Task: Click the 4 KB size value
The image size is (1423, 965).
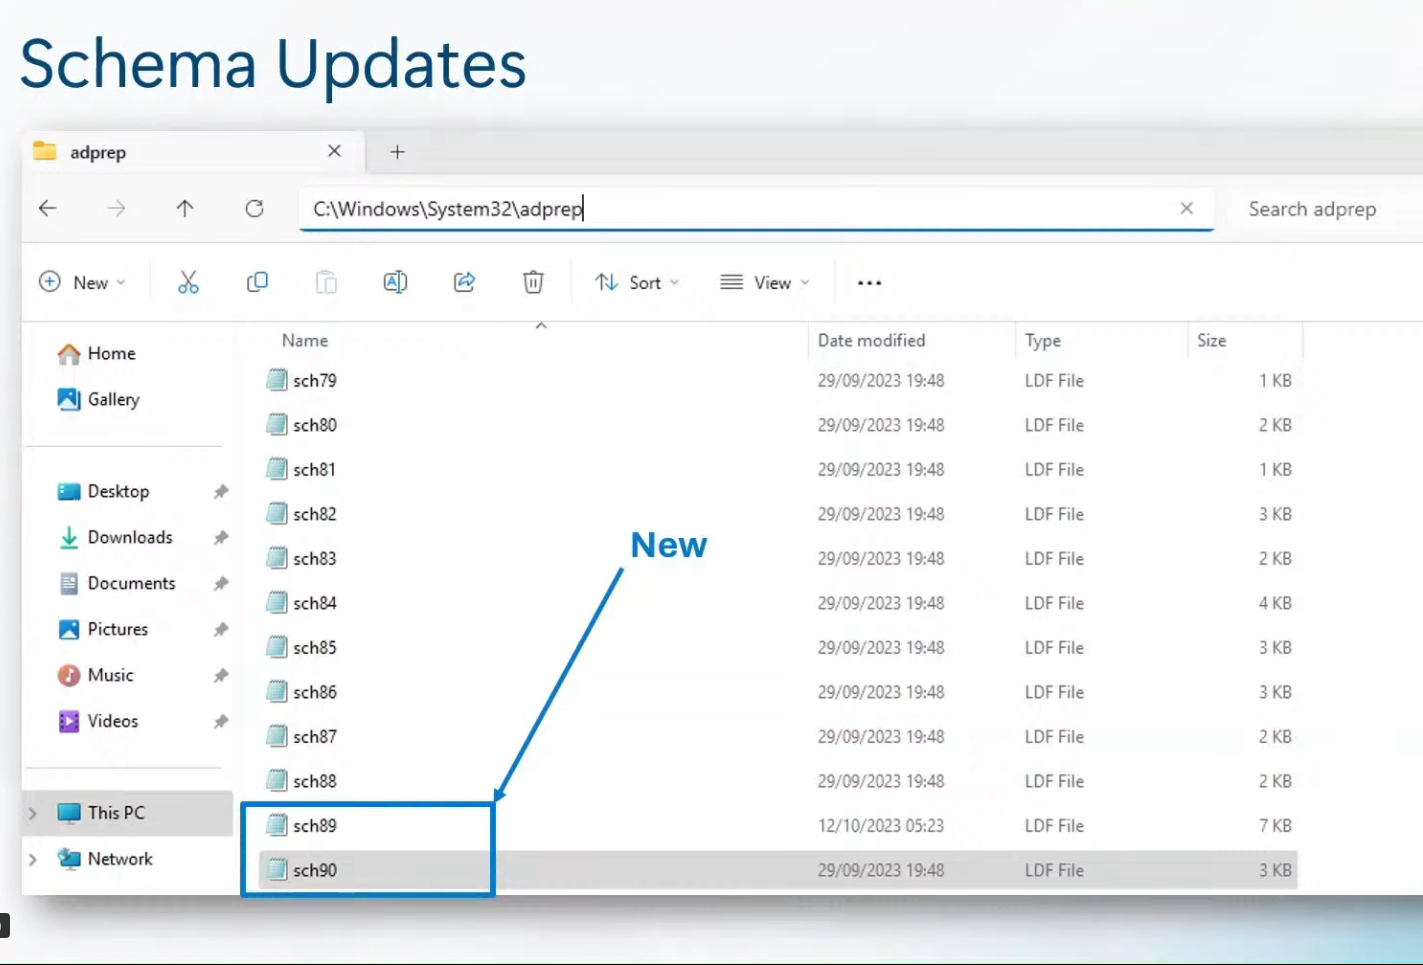Action: coord(1275,603)
